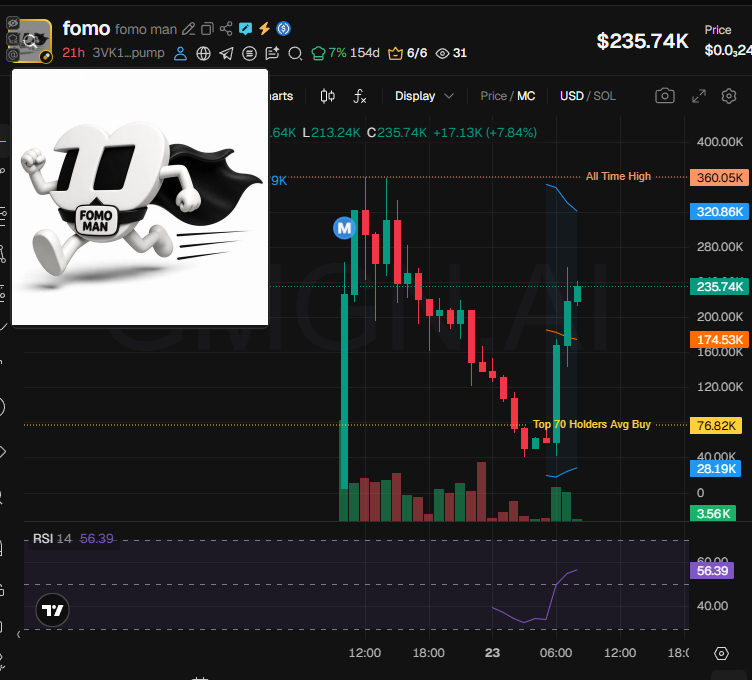Open the developer profile person icon
This screenshot has width=752, height=680.
[180, 53]
